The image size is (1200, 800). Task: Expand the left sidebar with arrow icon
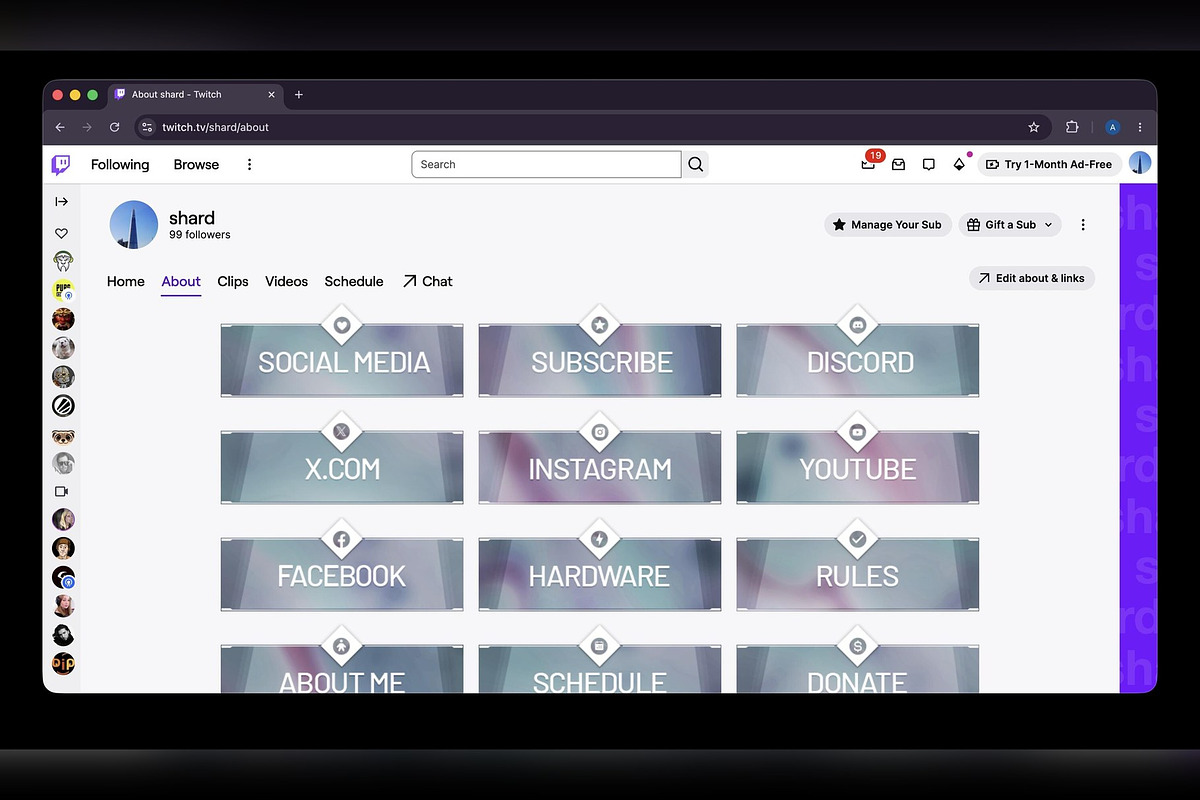pyautogui.click(x=61, y=202)
